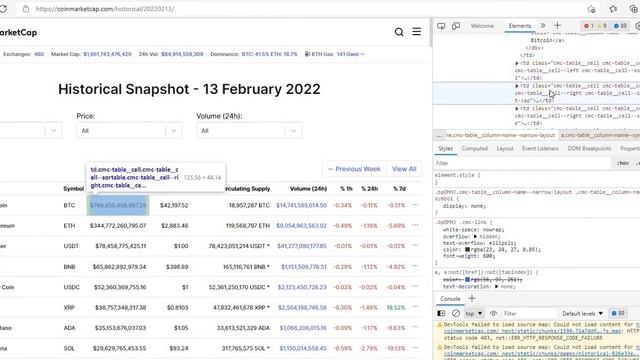The image size is (640, 360).
Task: Select the Console drawer tab
Action: 450,299
